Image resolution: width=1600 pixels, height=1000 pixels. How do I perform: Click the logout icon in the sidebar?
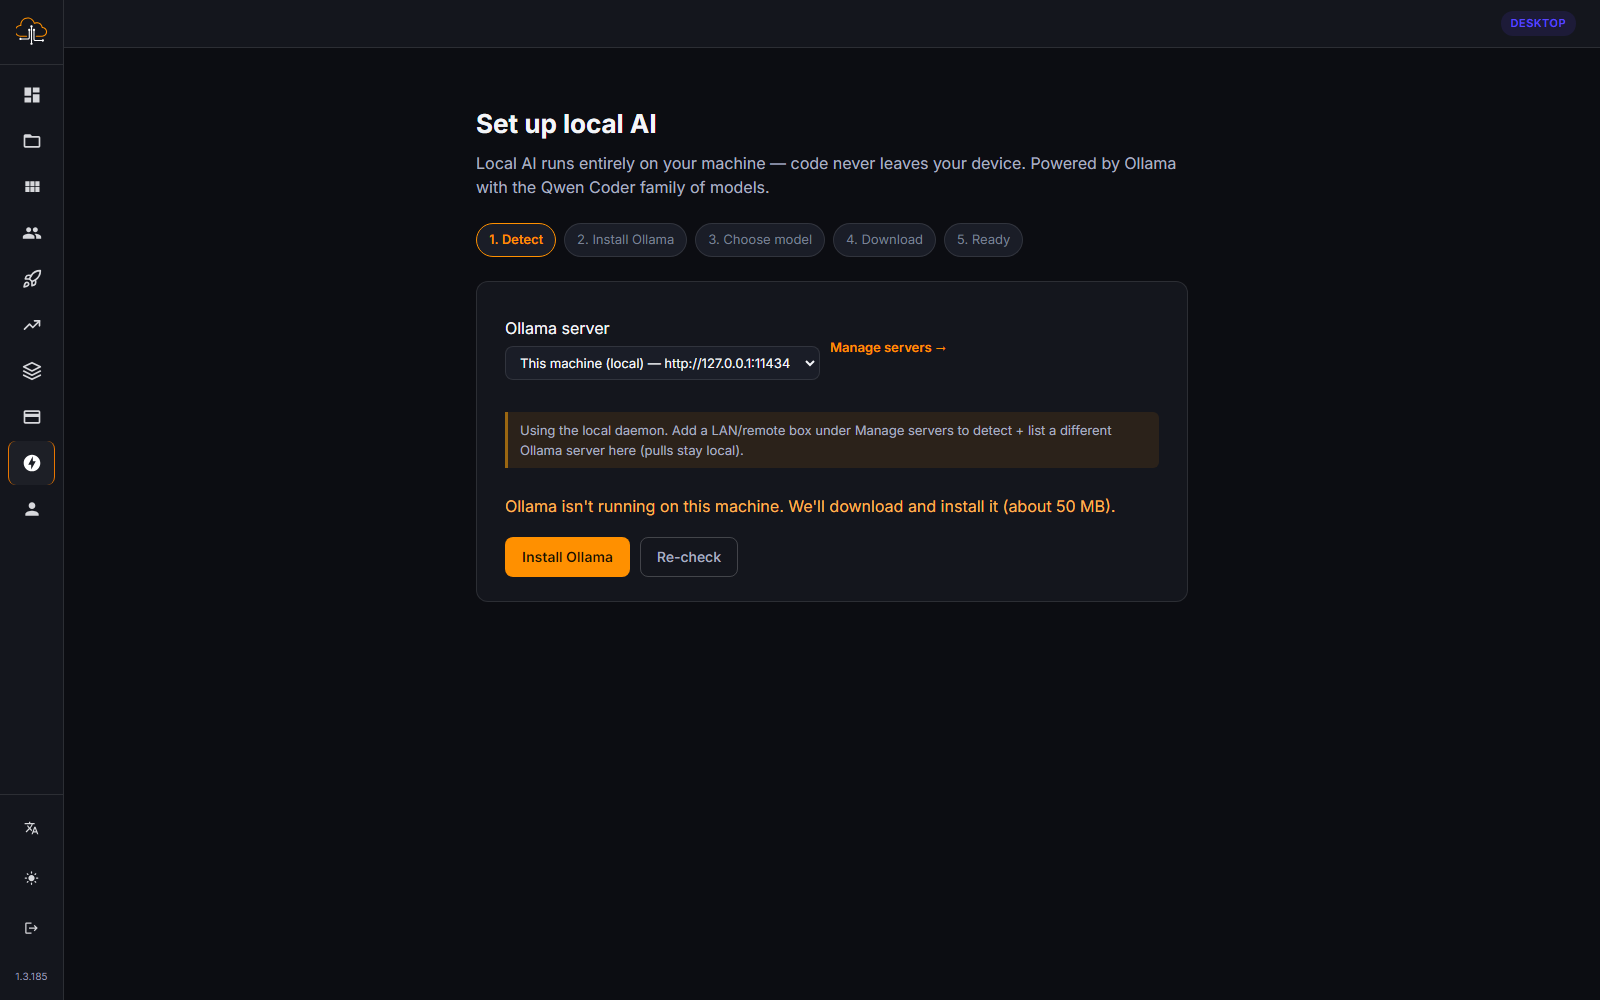[32, 928]
